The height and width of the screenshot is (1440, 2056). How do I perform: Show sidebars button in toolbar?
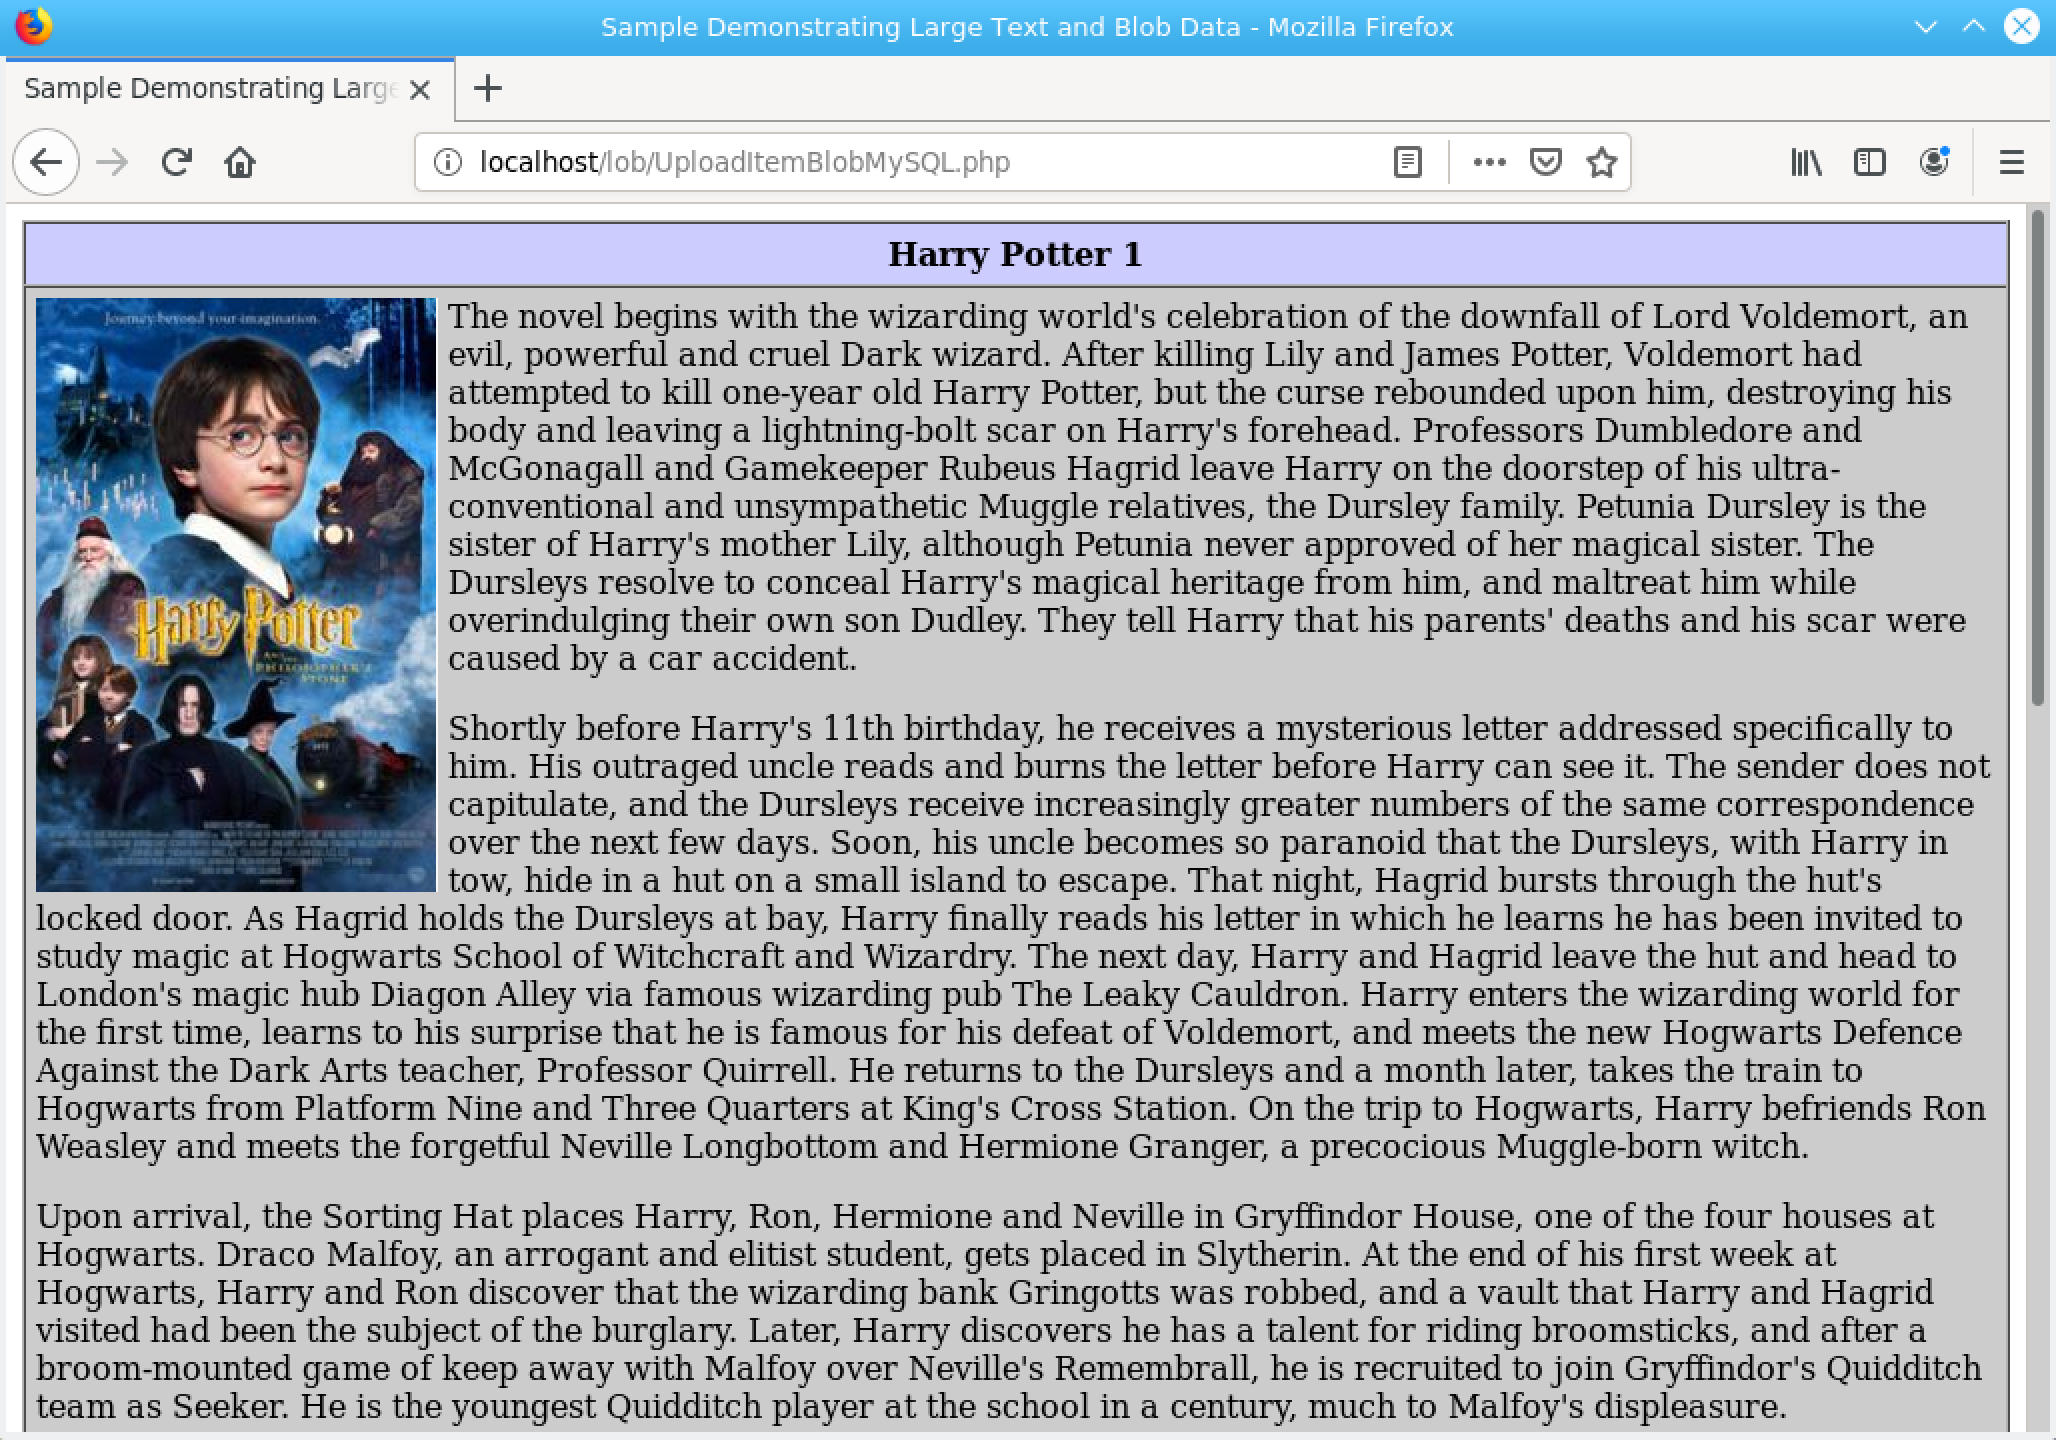click(1869, 162)
